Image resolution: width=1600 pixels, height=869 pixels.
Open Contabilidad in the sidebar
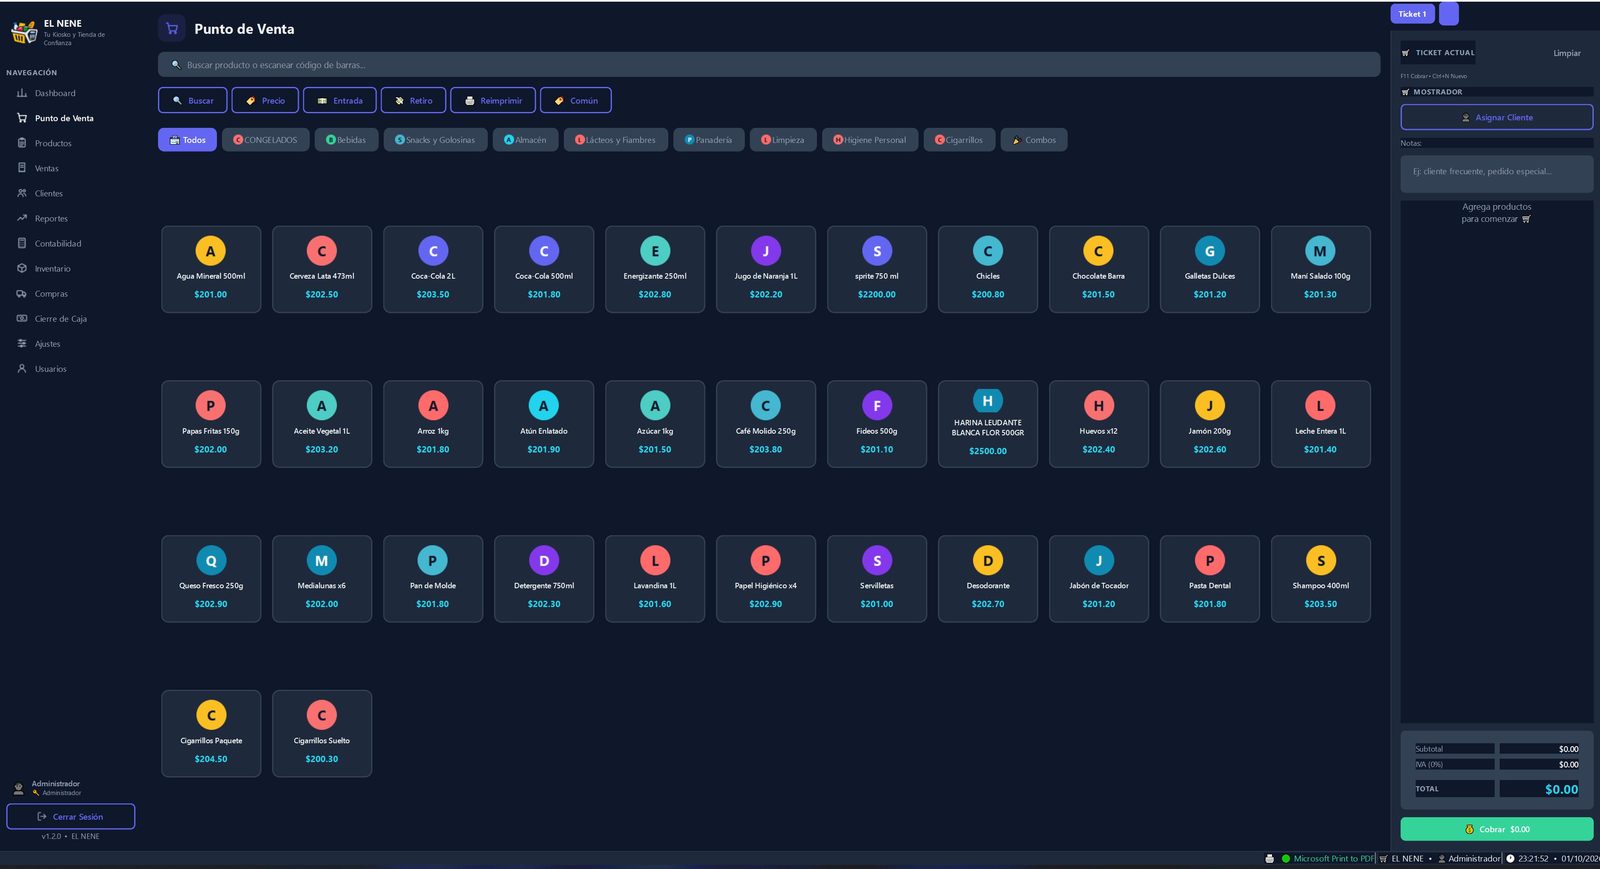pyautogui.click(x=58, y=243)
